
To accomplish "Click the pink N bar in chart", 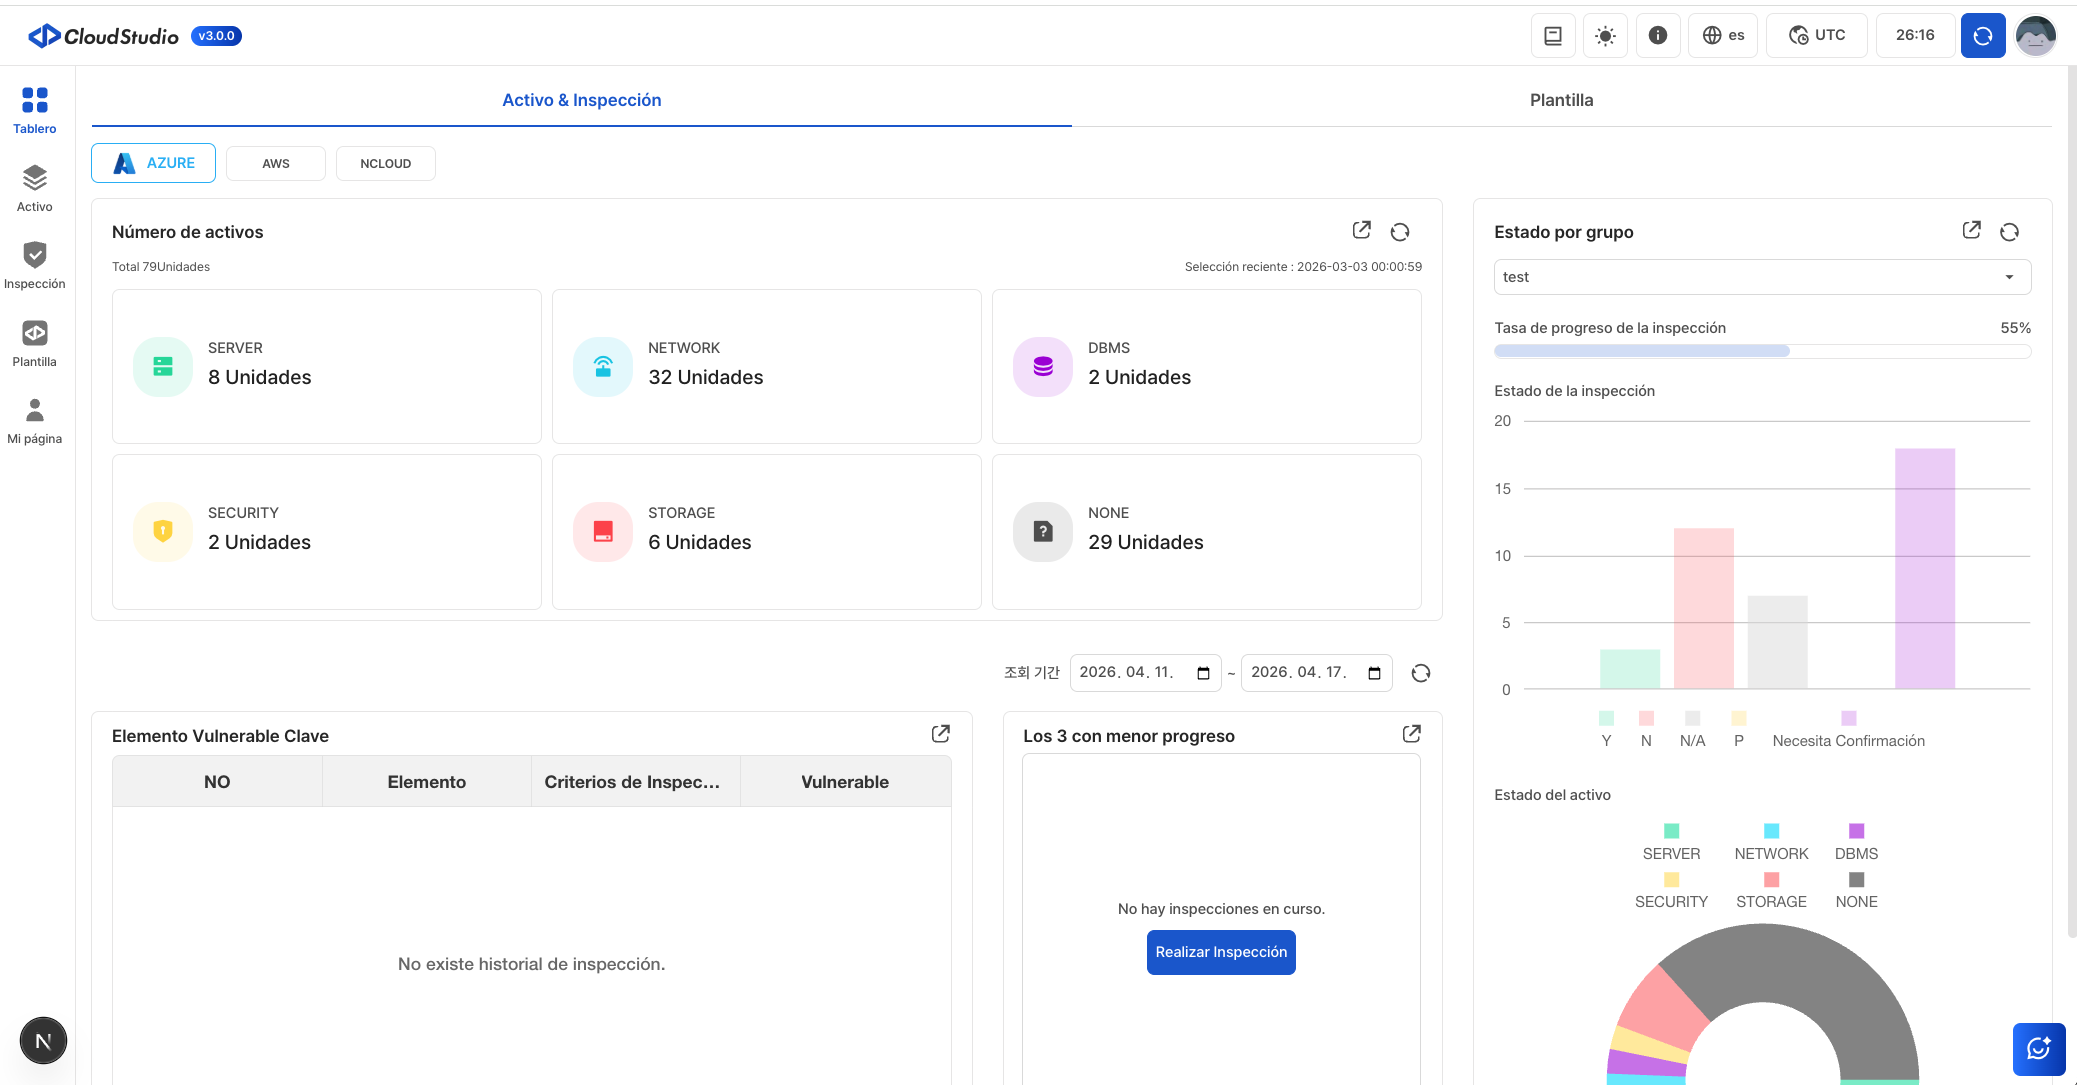I will coord(1703,608).
